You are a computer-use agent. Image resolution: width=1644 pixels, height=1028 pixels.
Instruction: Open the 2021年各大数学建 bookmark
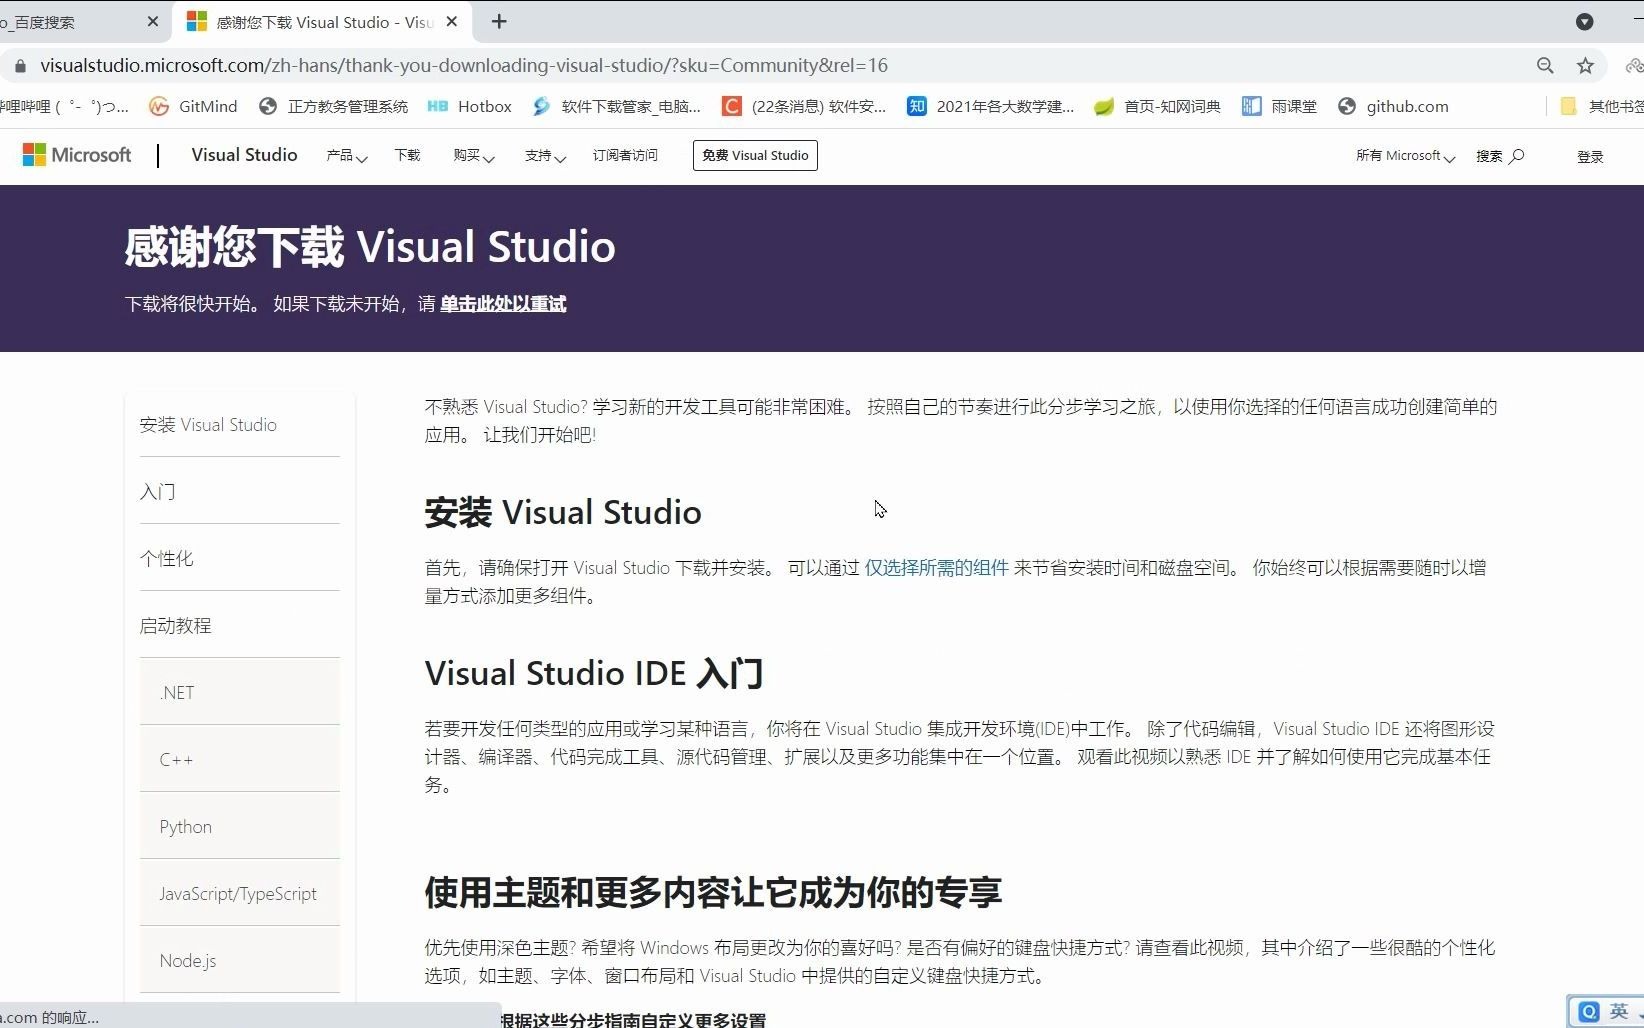point(990,106)
